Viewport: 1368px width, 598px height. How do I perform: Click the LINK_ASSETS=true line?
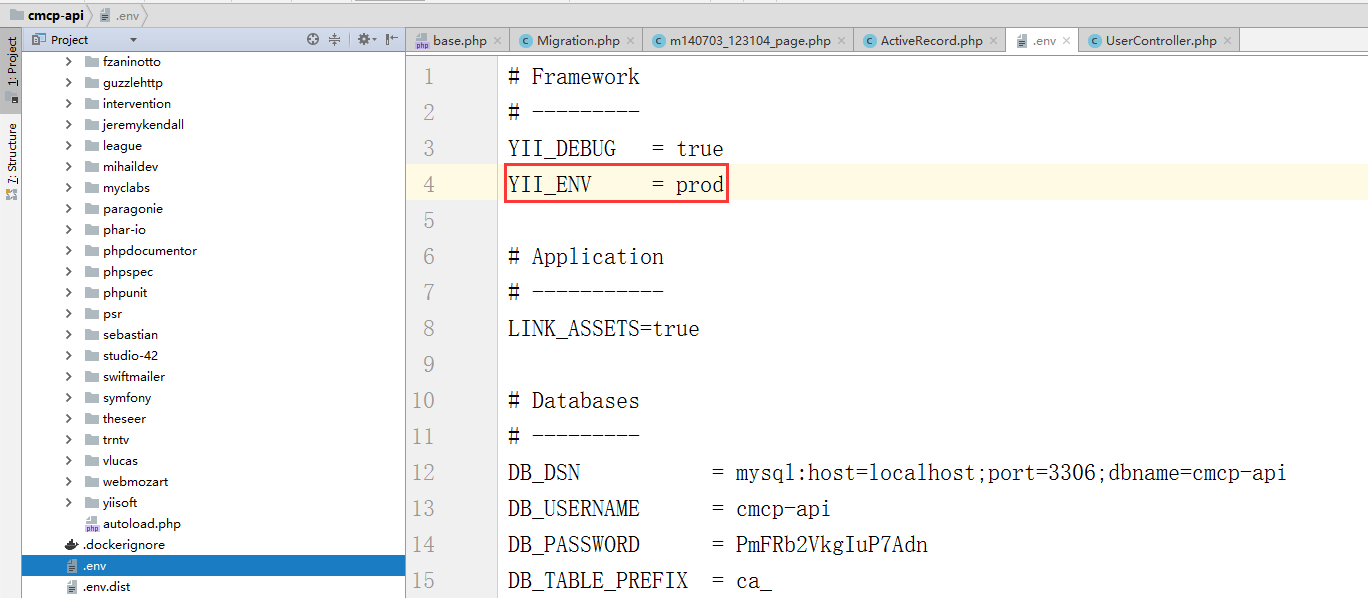(x=604, y=329)
